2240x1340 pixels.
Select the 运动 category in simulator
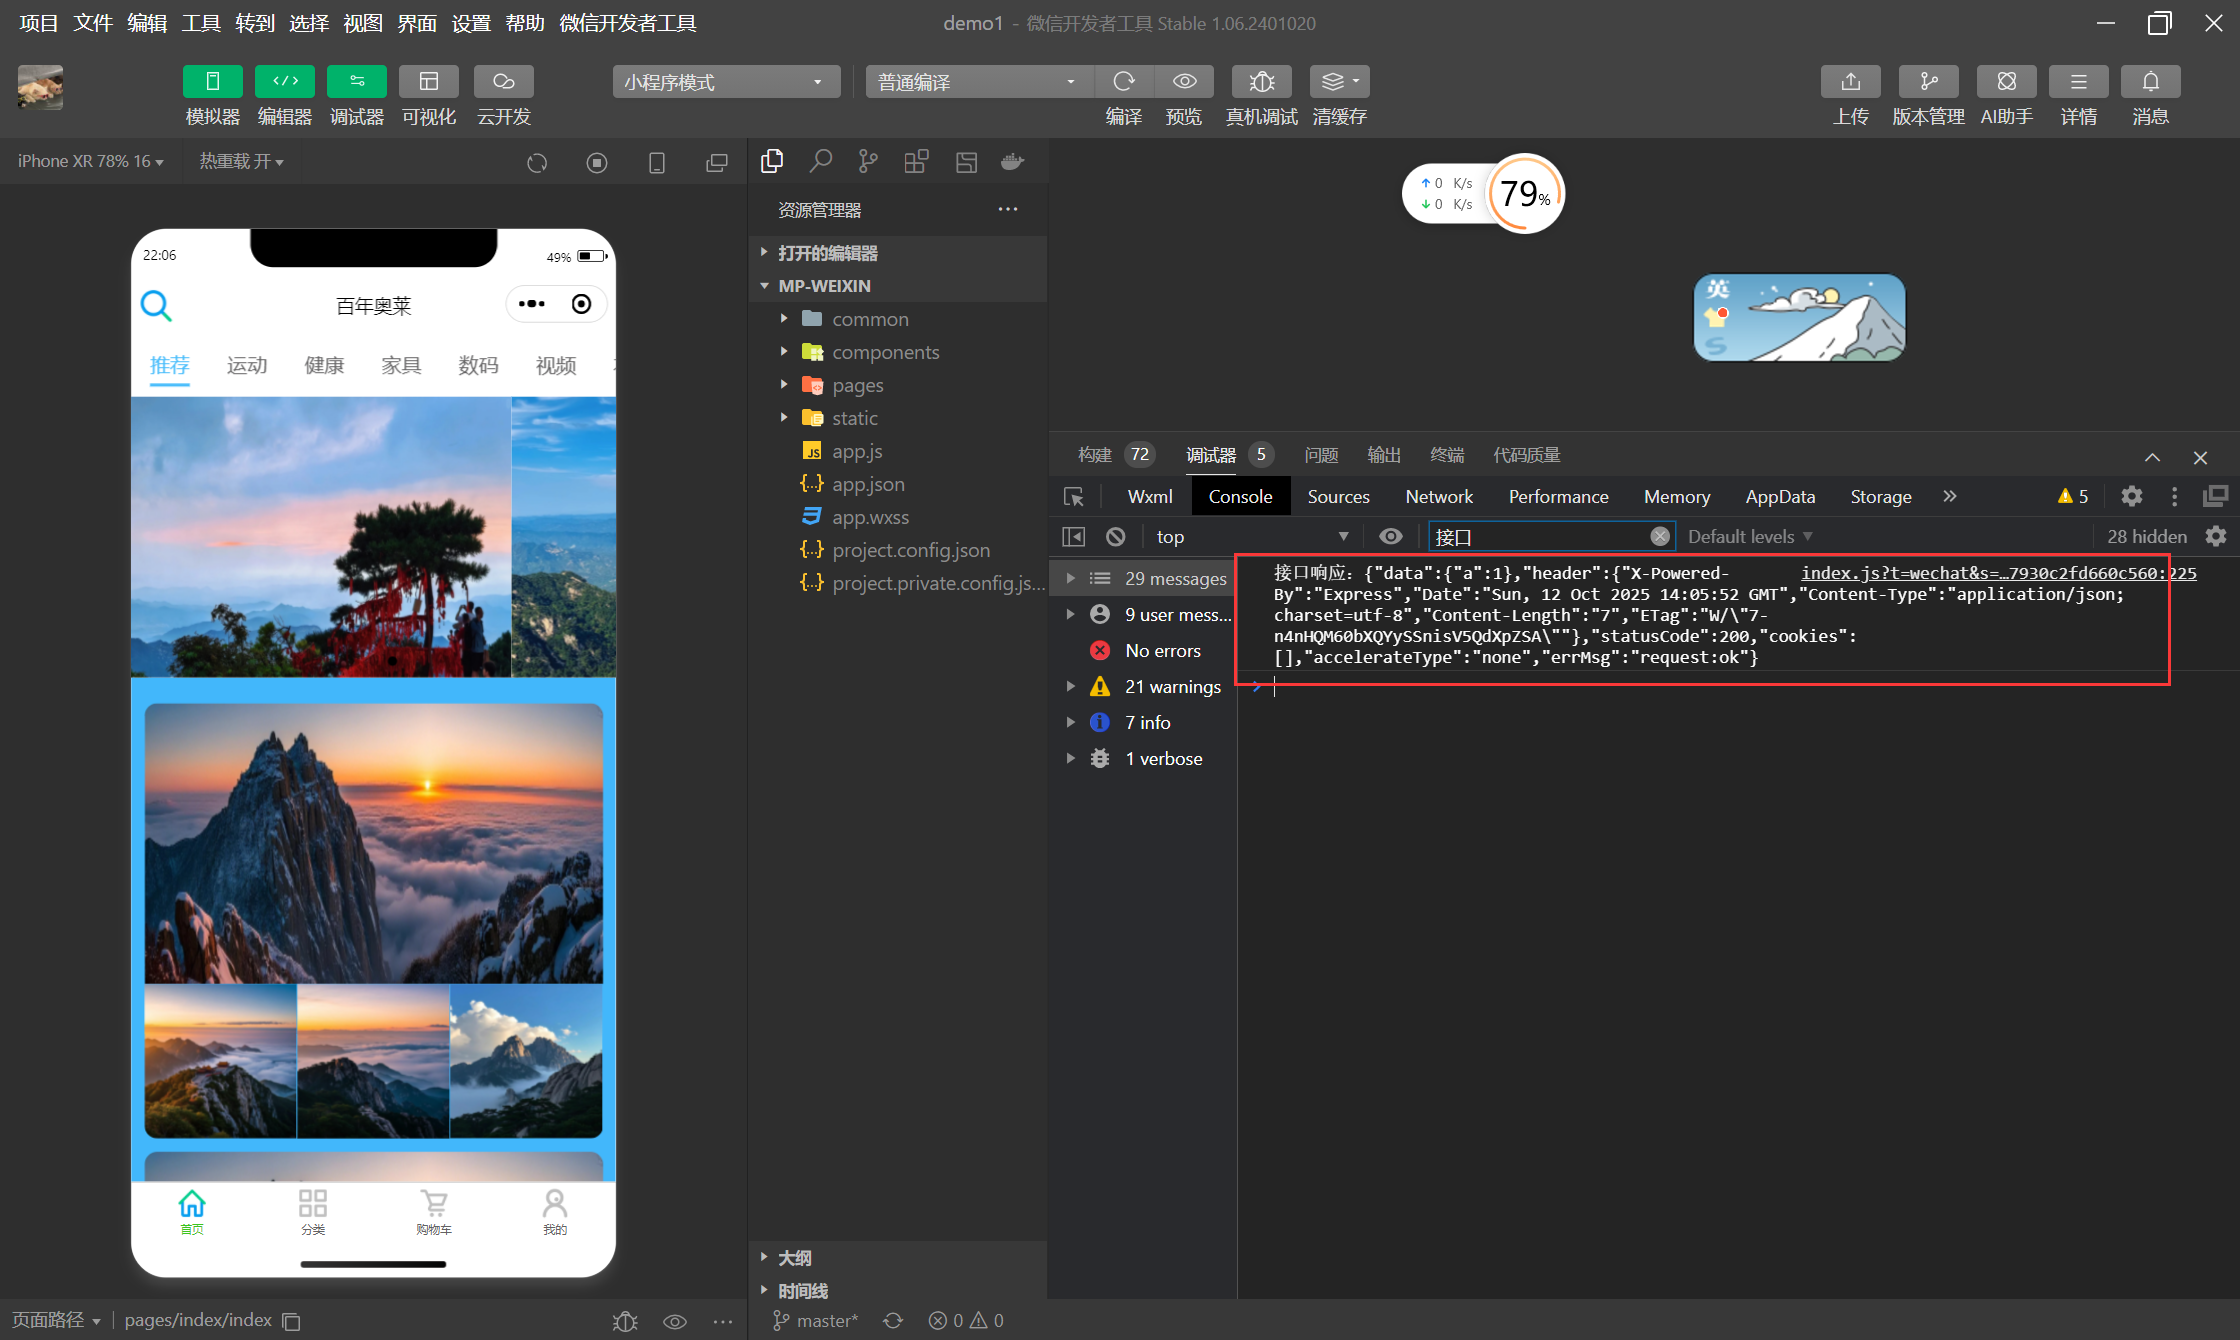click(x=247, y=366)
